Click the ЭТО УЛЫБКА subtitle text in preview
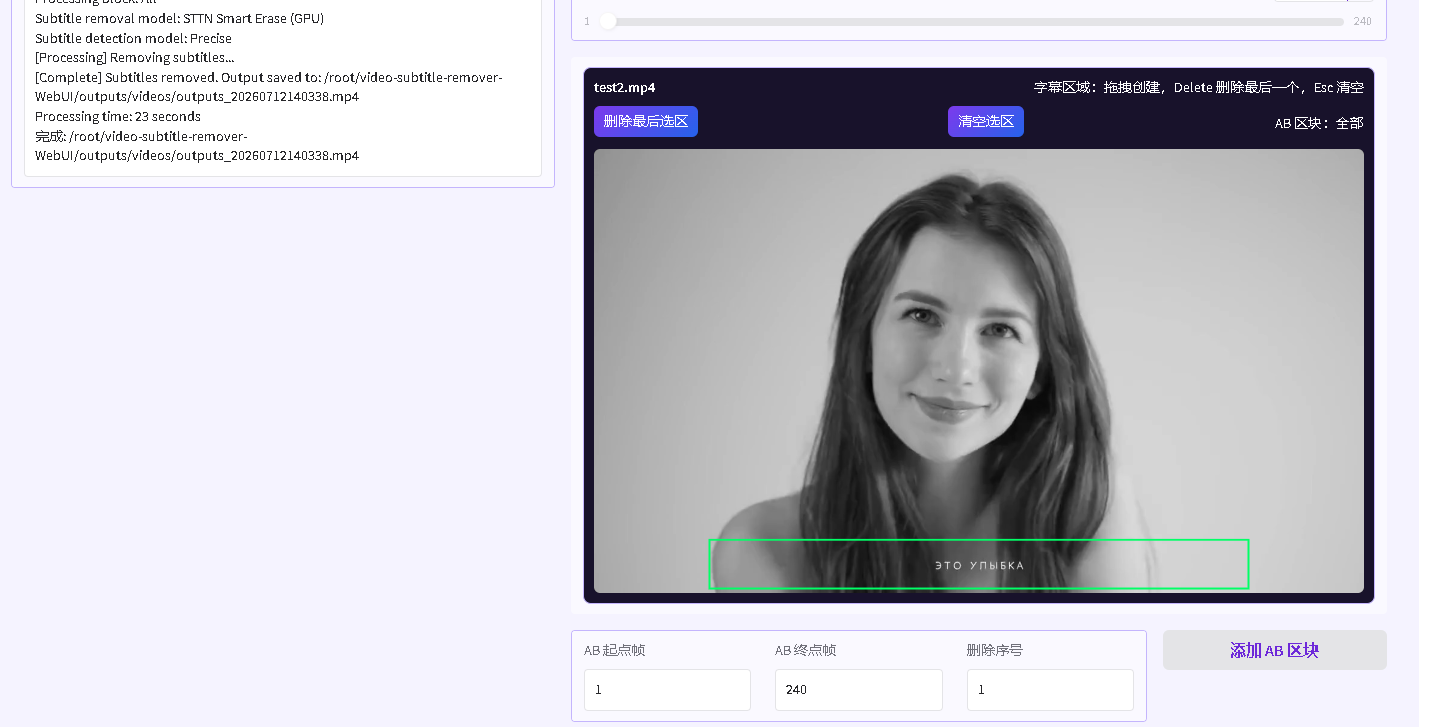Viewport: 1450px width, 727px height. (x=980, y=566)
